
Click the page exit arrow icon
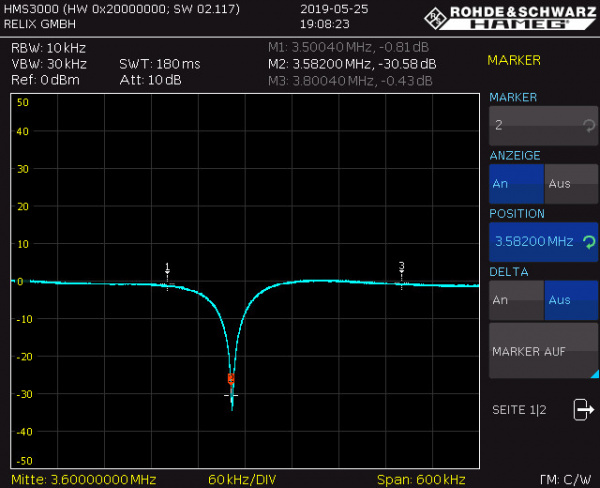(x=583, y=410)
